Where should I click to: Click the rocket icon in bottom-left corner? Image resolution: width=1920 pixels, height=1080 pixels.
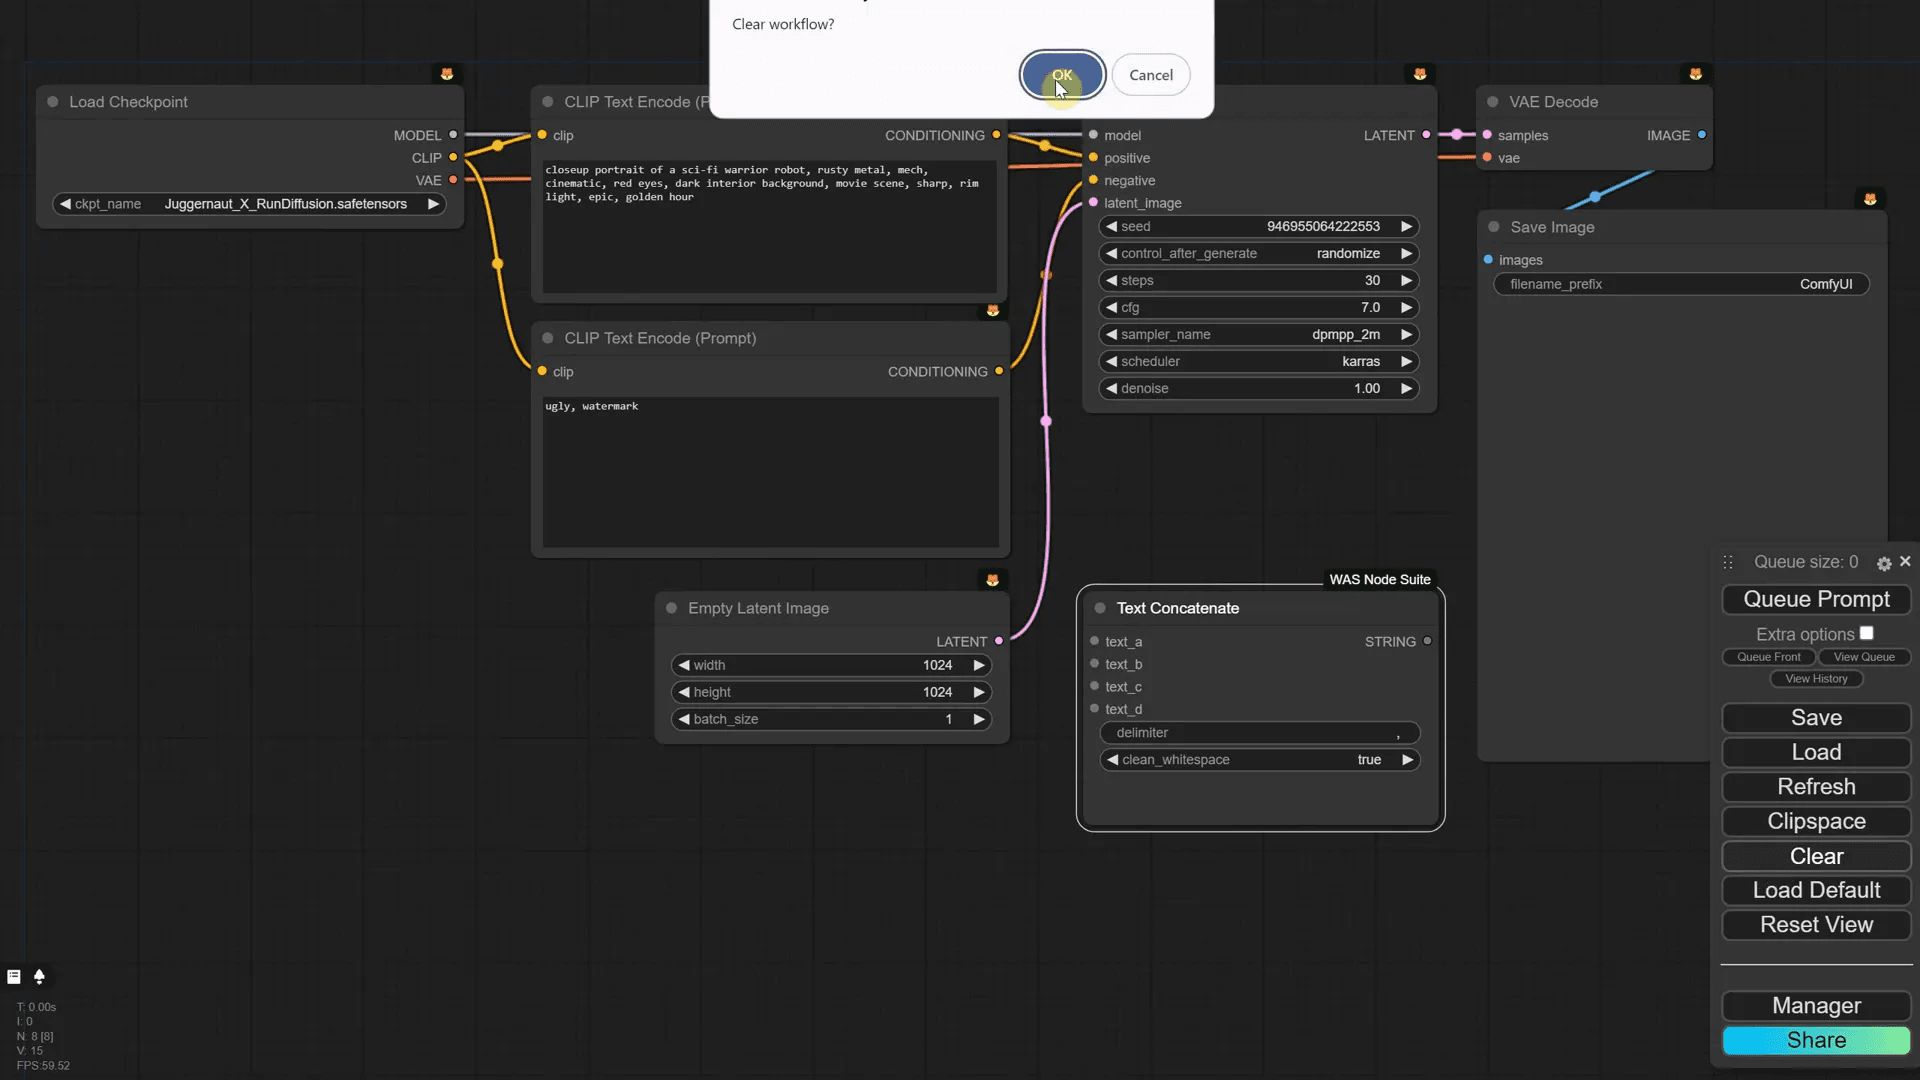point(39,977)
